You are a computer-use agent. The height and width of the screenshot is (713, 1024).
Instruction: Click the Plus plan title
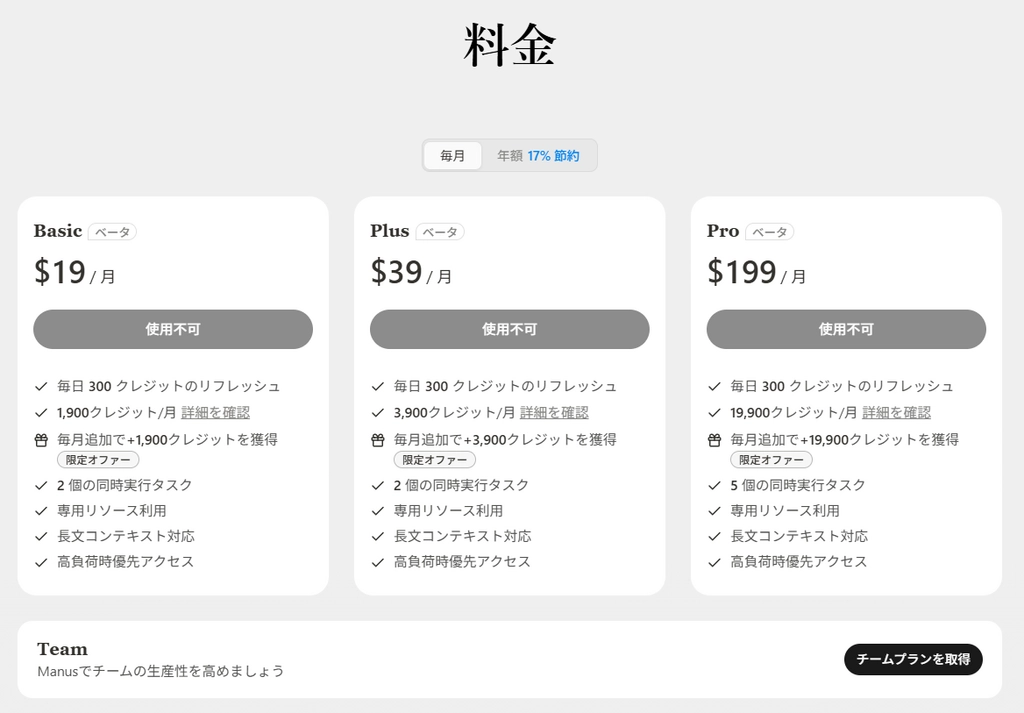[x=390, y=231]
